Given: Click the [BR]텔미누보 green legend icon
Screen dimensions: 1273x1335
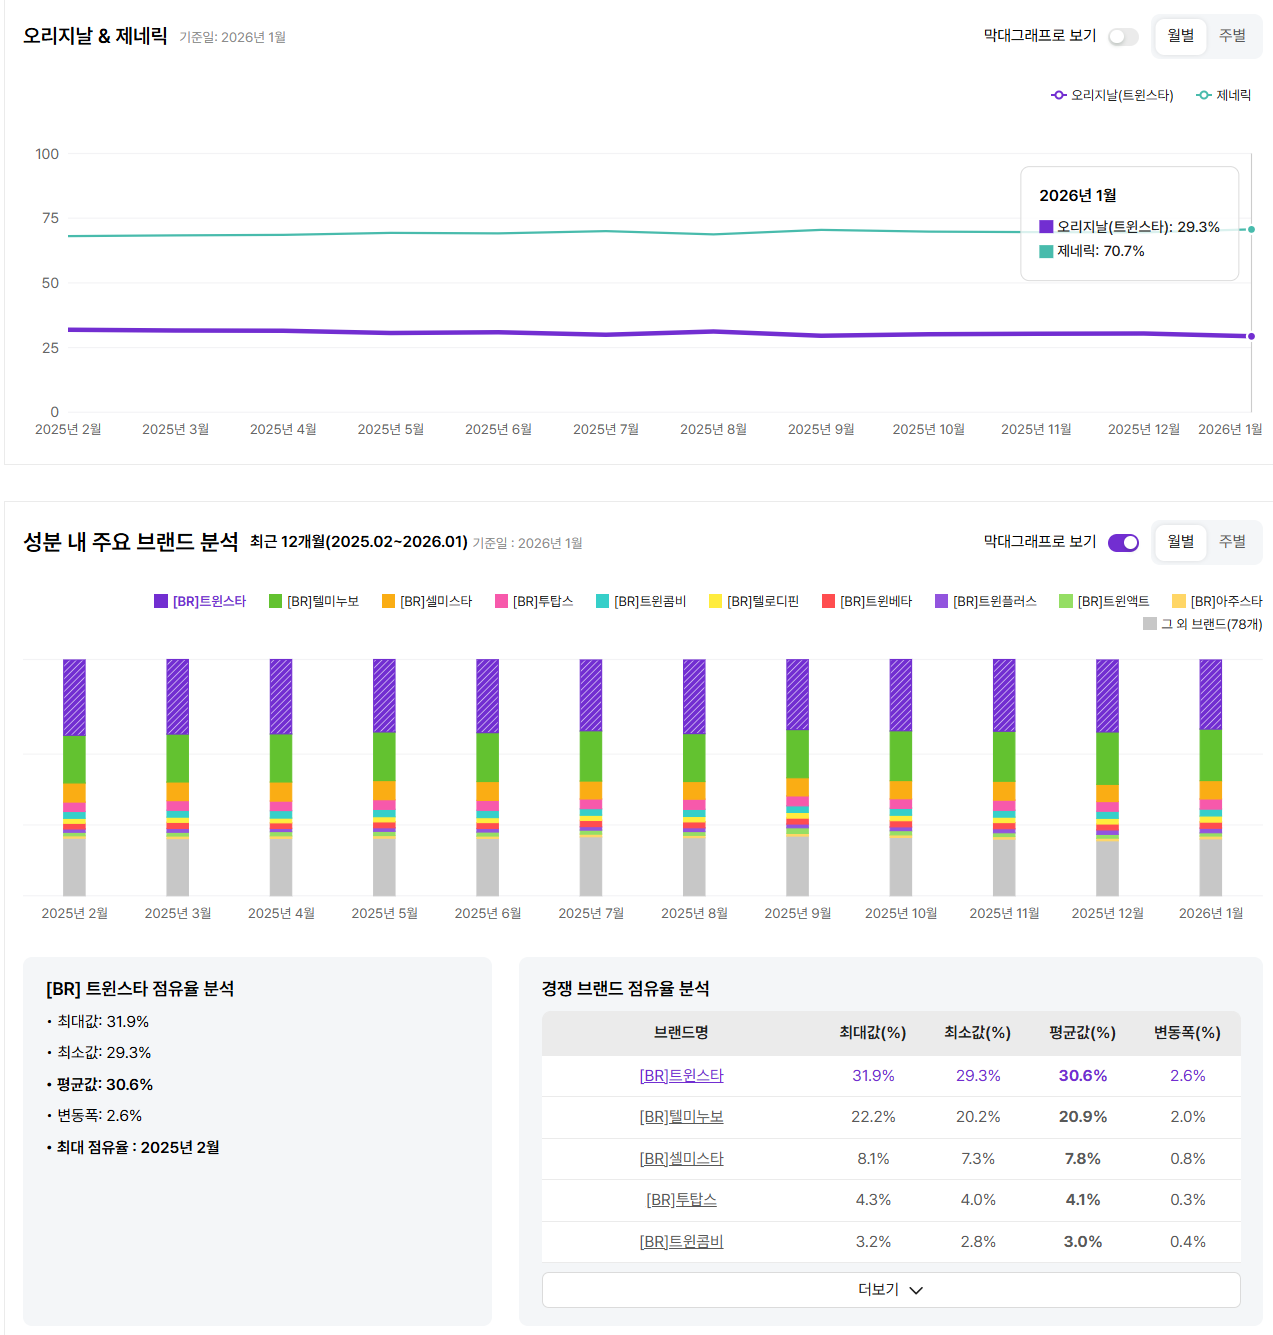Looking at the screenshot, I should 275,601.
